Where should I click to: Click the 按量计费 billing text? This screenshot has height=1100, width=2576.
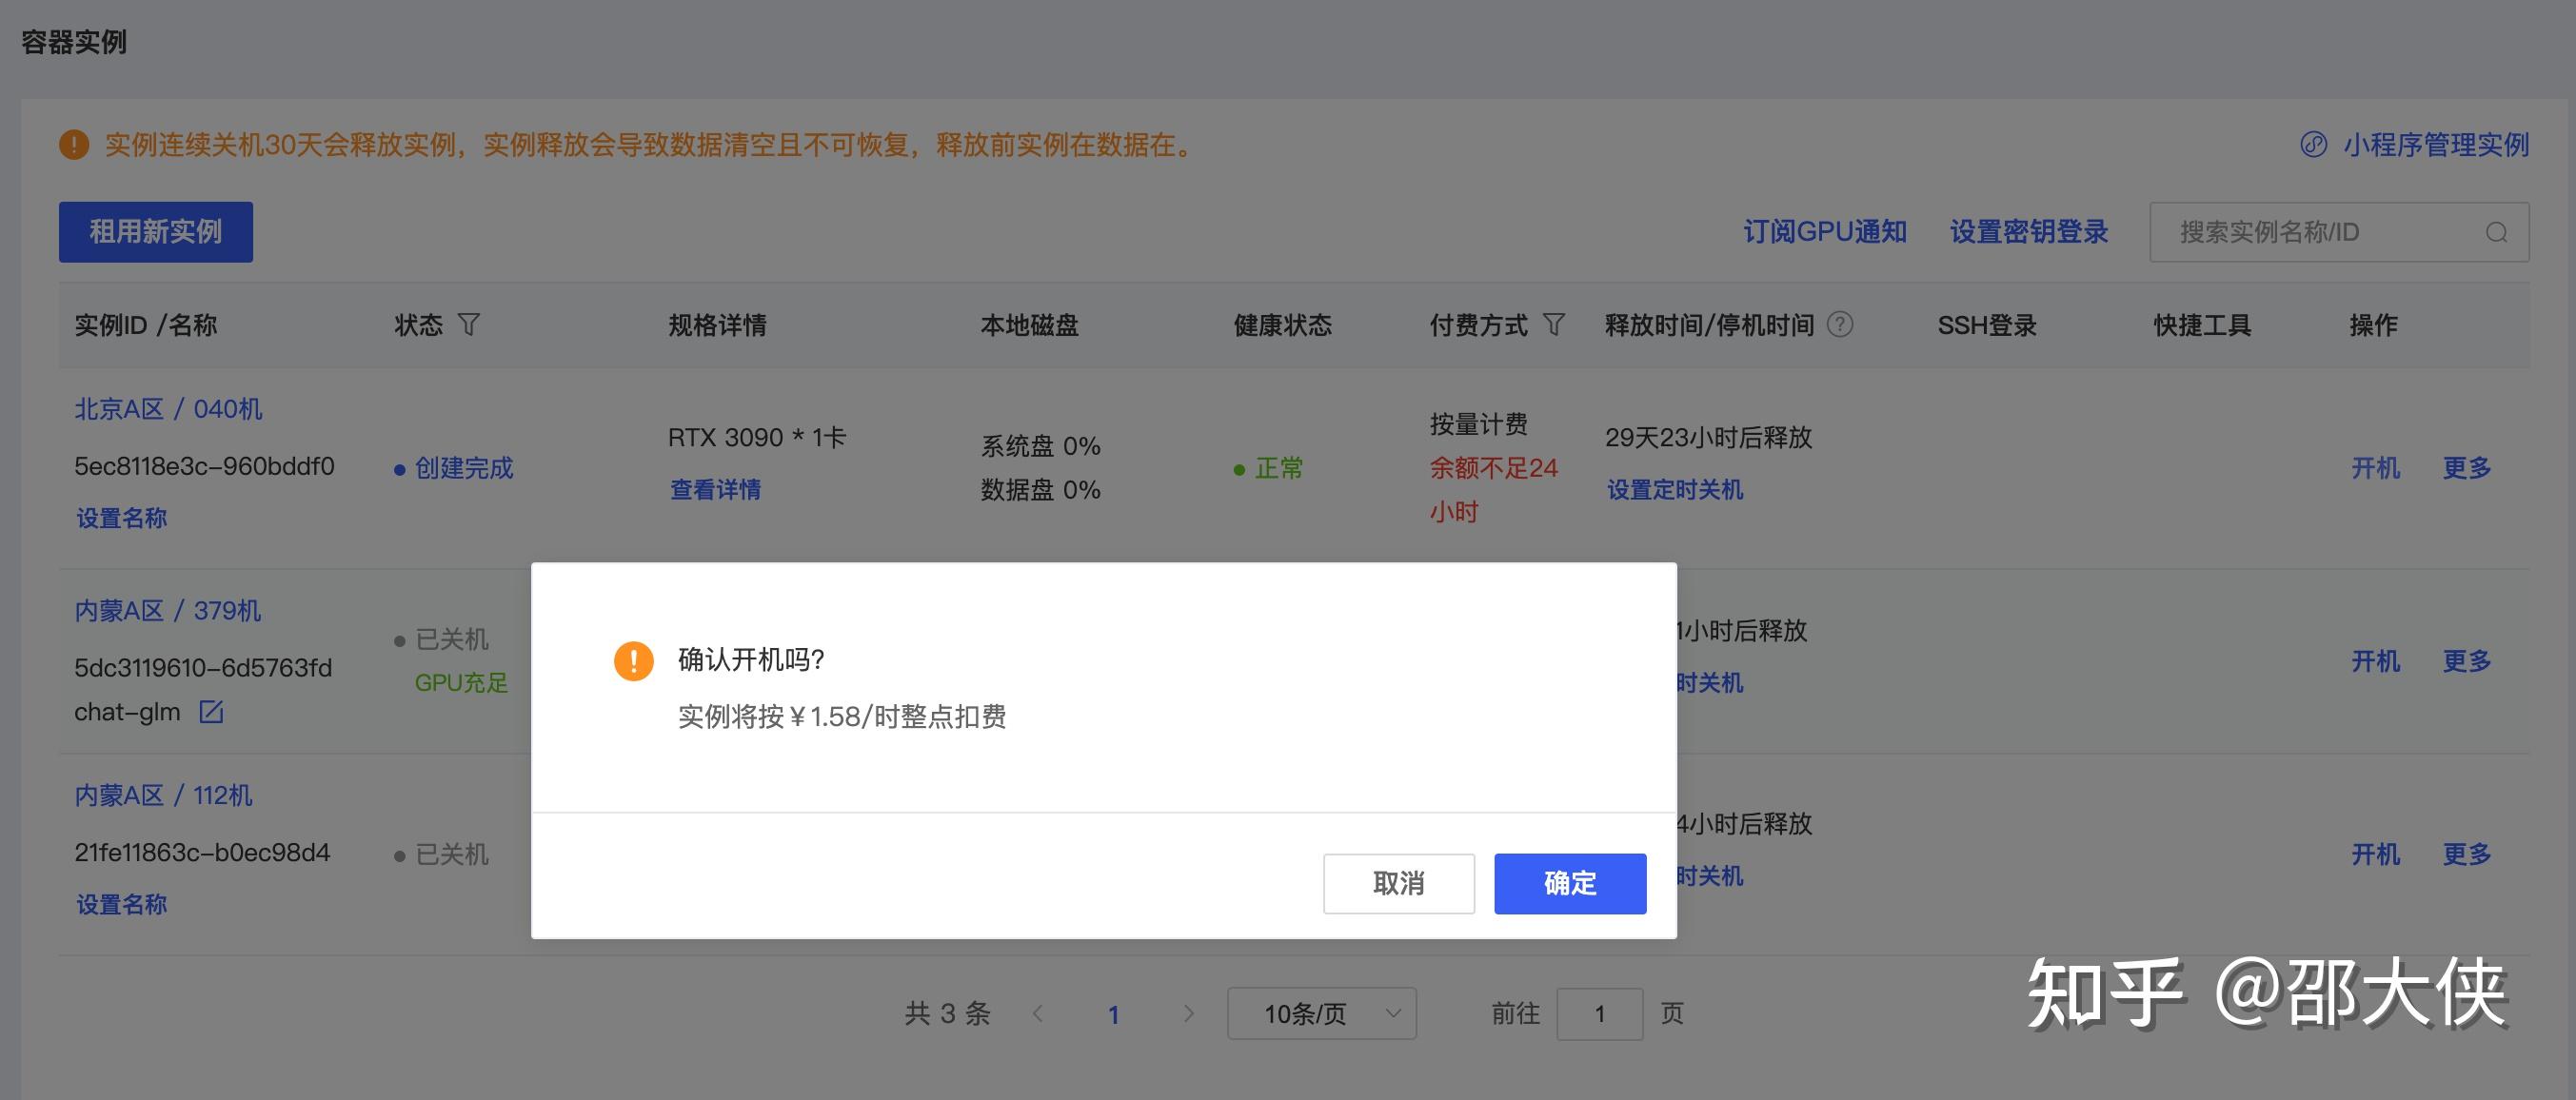click(1478, 424)
